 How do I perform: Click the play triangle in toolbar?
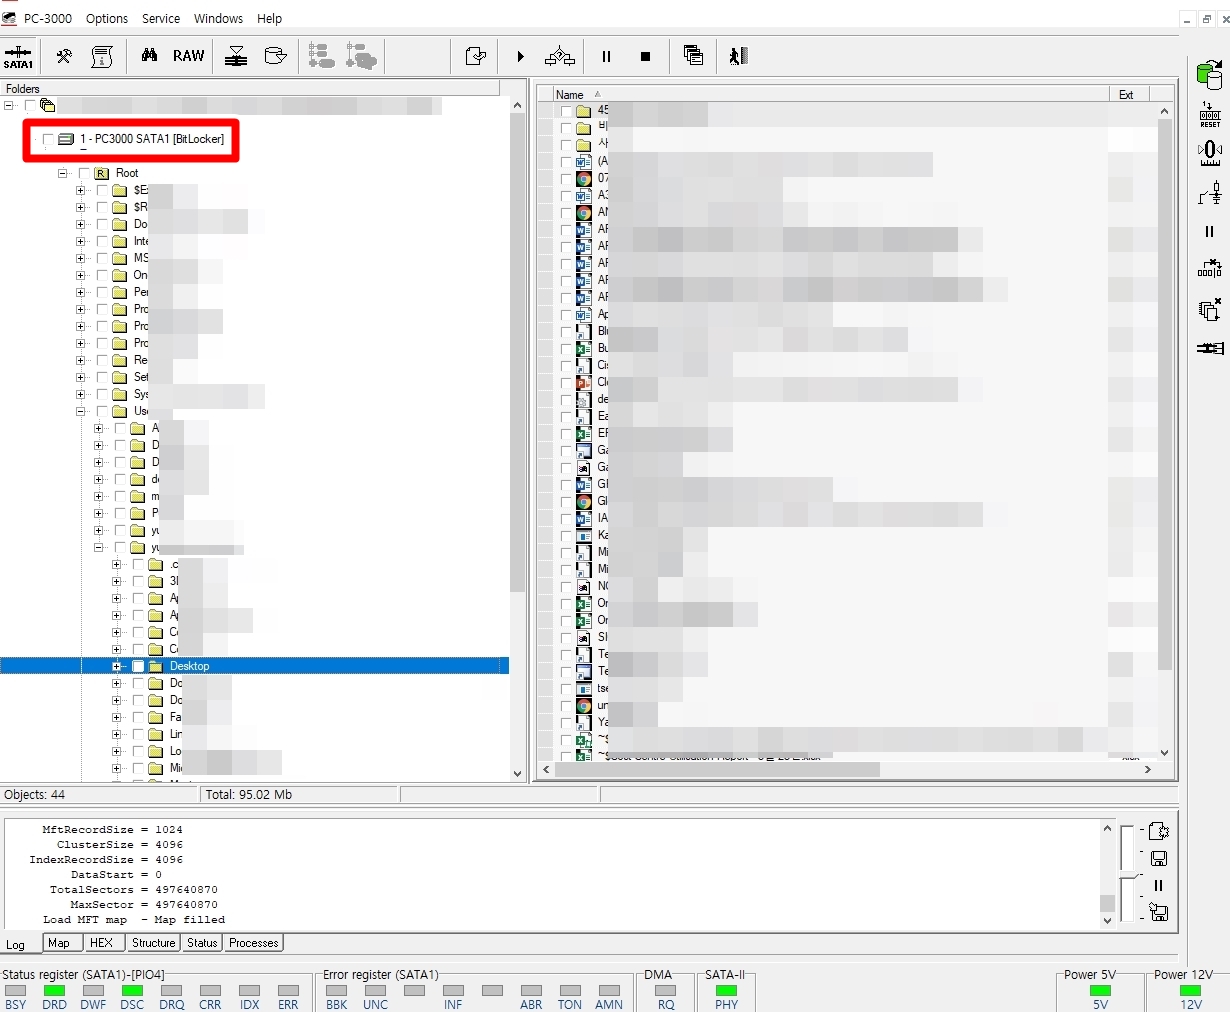tap(520, 57)
